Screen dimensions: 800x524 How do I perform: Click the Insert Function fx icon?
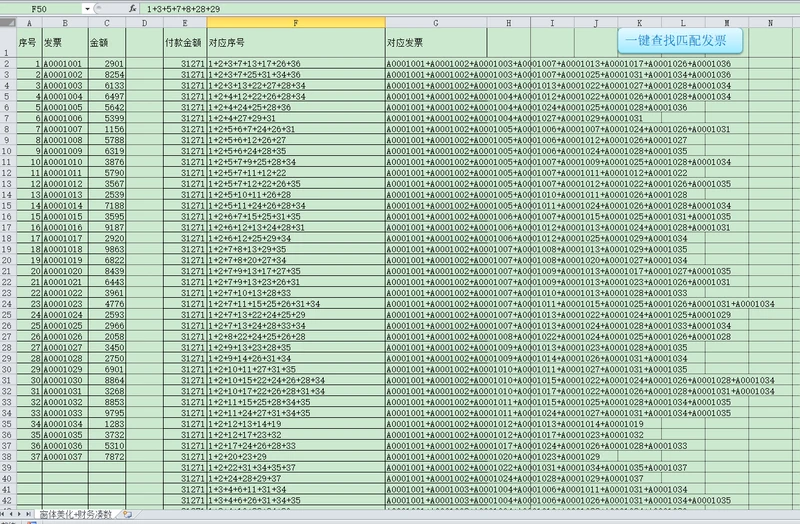point(133,9)
